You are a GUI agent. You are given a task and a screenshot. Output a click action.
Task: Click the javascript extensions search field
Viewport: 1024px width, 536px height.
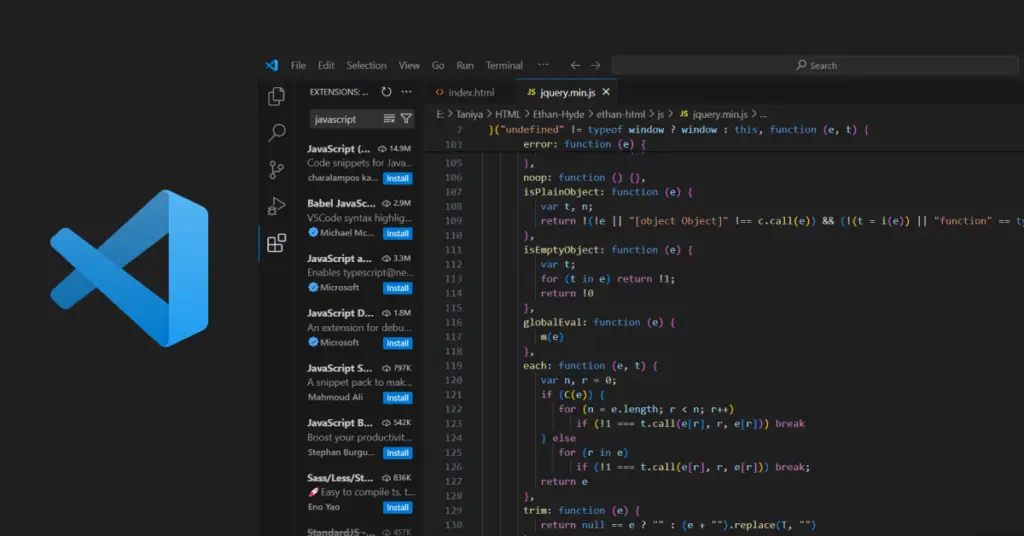click(340, 119)
